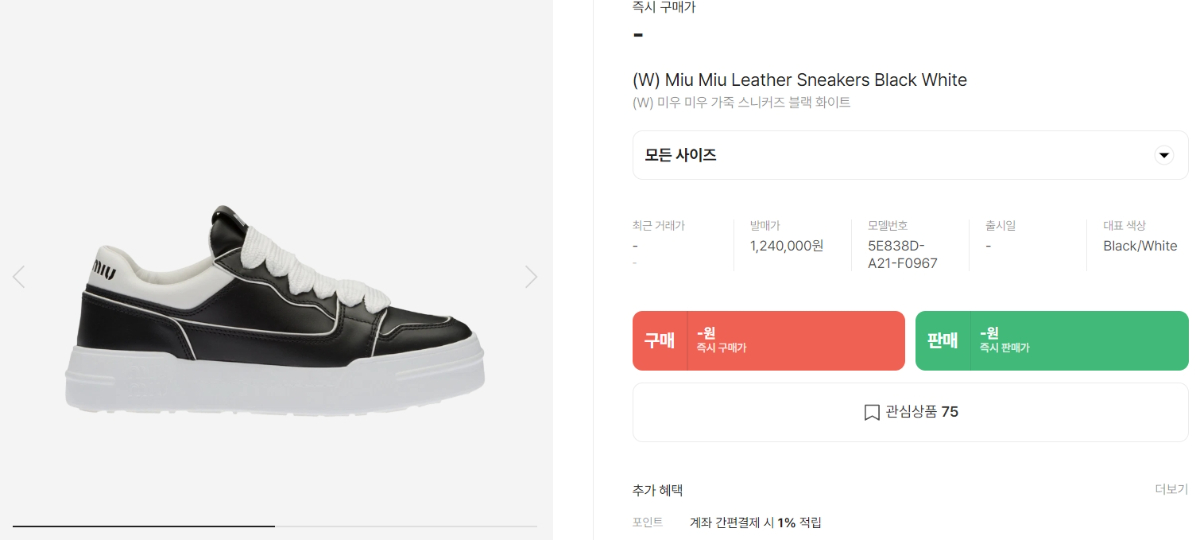
Task: Click the English product title Miu Miu Leather Sneakers
Action: [800, 80]
